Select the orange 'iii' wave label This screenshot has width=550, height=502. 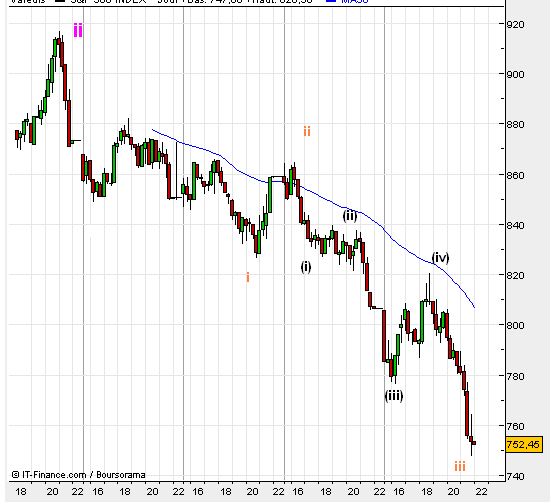click(460, 467)
